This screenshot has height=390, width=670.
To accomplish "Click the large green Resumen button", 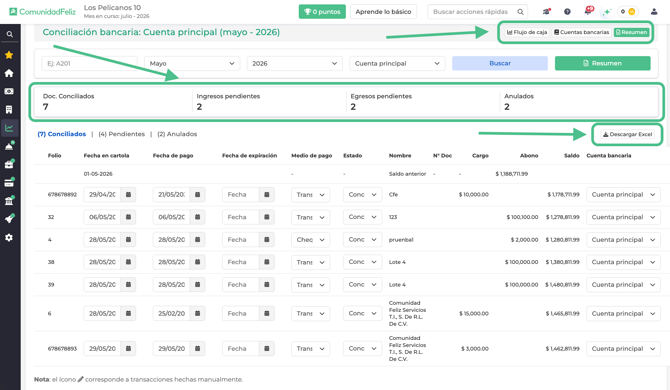I will coord(602,63).
